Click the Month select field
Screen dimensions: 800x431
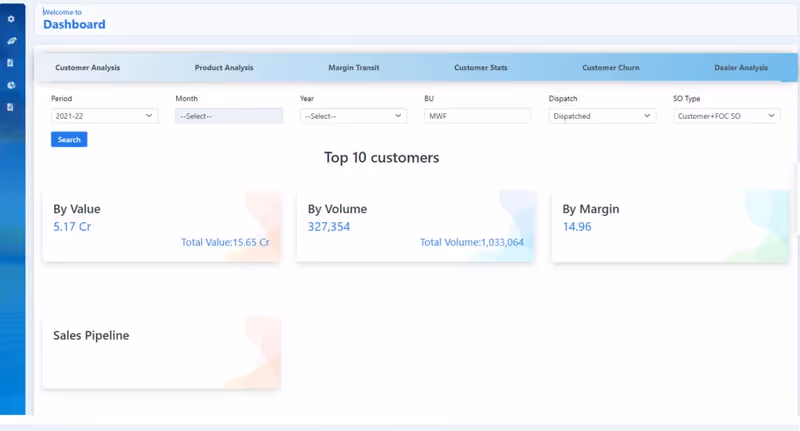click(x=229, y=116)
